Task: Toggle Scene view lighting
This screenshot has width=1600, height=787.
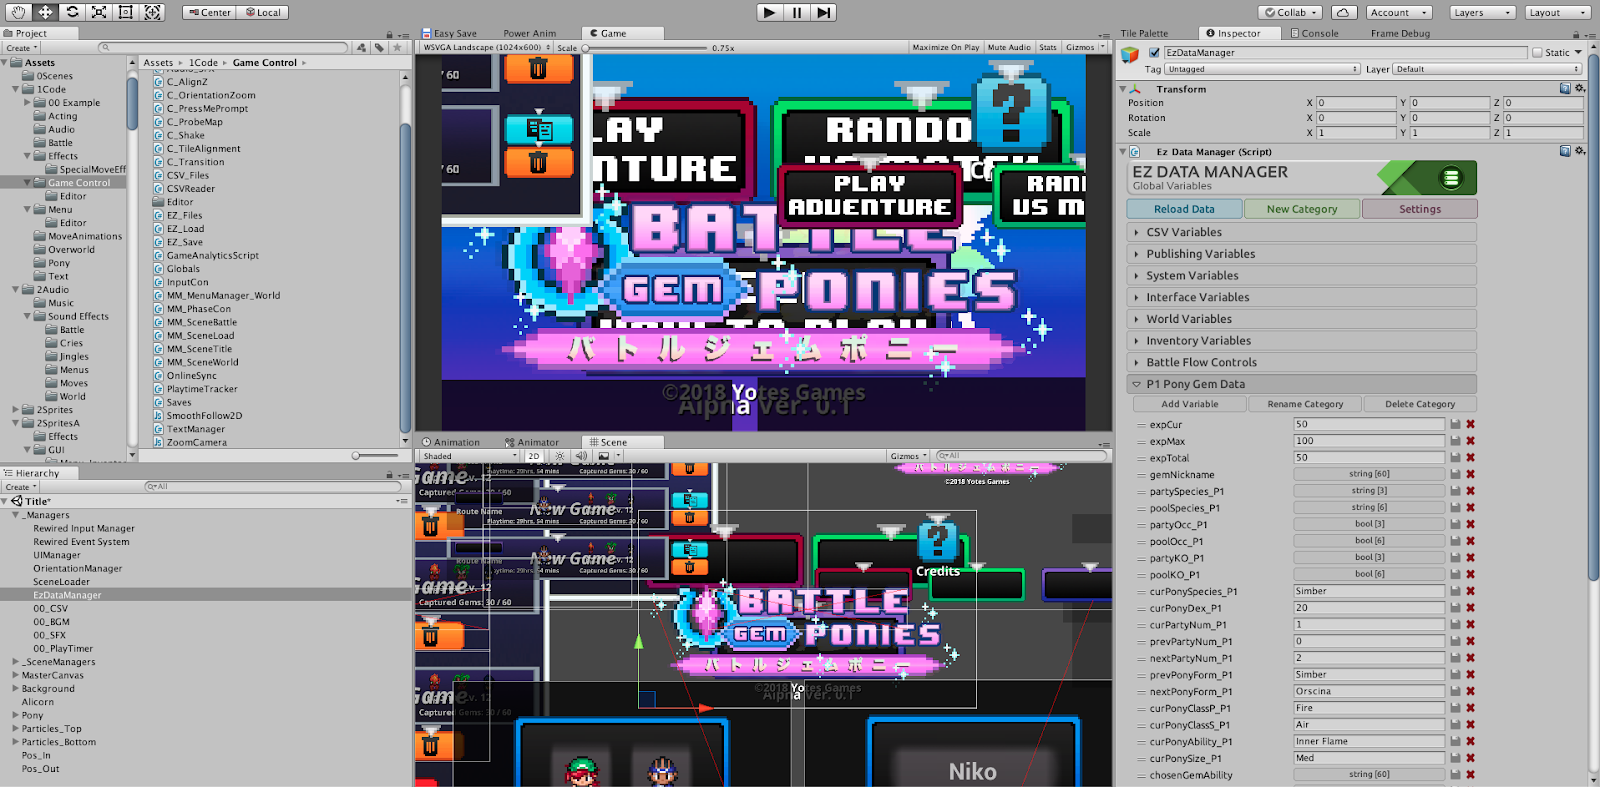Action: pyautogui.click(x=560, y=456)
